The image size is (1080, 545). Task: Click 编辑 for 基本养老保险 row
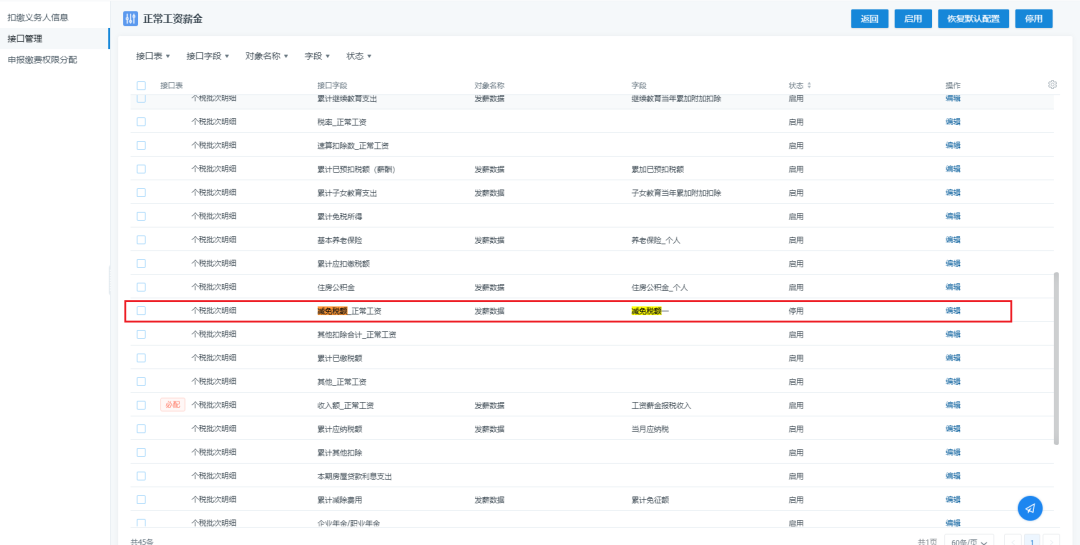(x=953, y=240)
